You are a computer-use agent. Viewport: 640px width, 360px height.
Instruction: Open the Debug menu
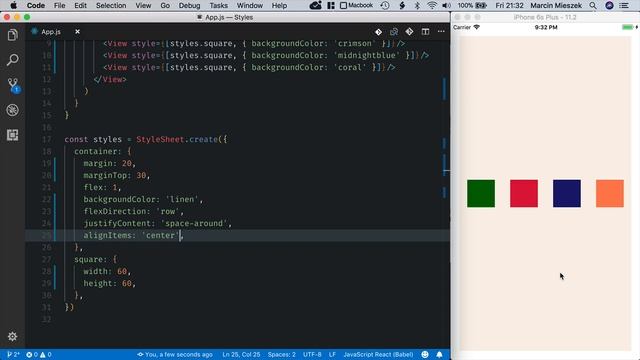click(189, 5)
